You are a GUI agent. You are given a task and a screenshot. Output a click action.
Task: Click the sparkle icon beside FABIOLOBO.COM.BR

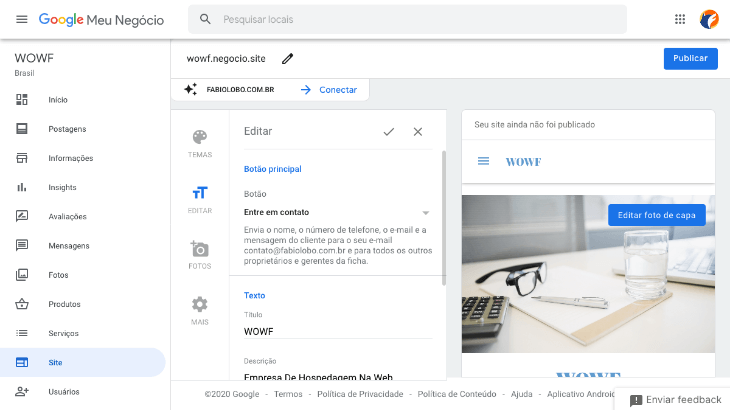tap(190, 89)
